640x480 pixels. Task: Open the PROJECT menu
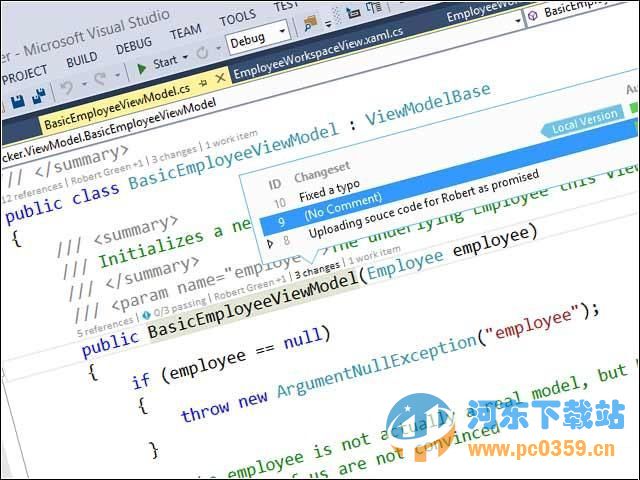(x=24, y=75)
